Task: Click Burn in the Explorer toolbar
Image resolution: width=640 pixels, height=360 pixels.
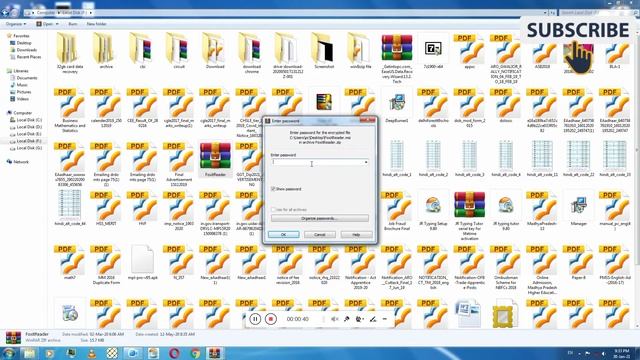Action: (73, 24)
